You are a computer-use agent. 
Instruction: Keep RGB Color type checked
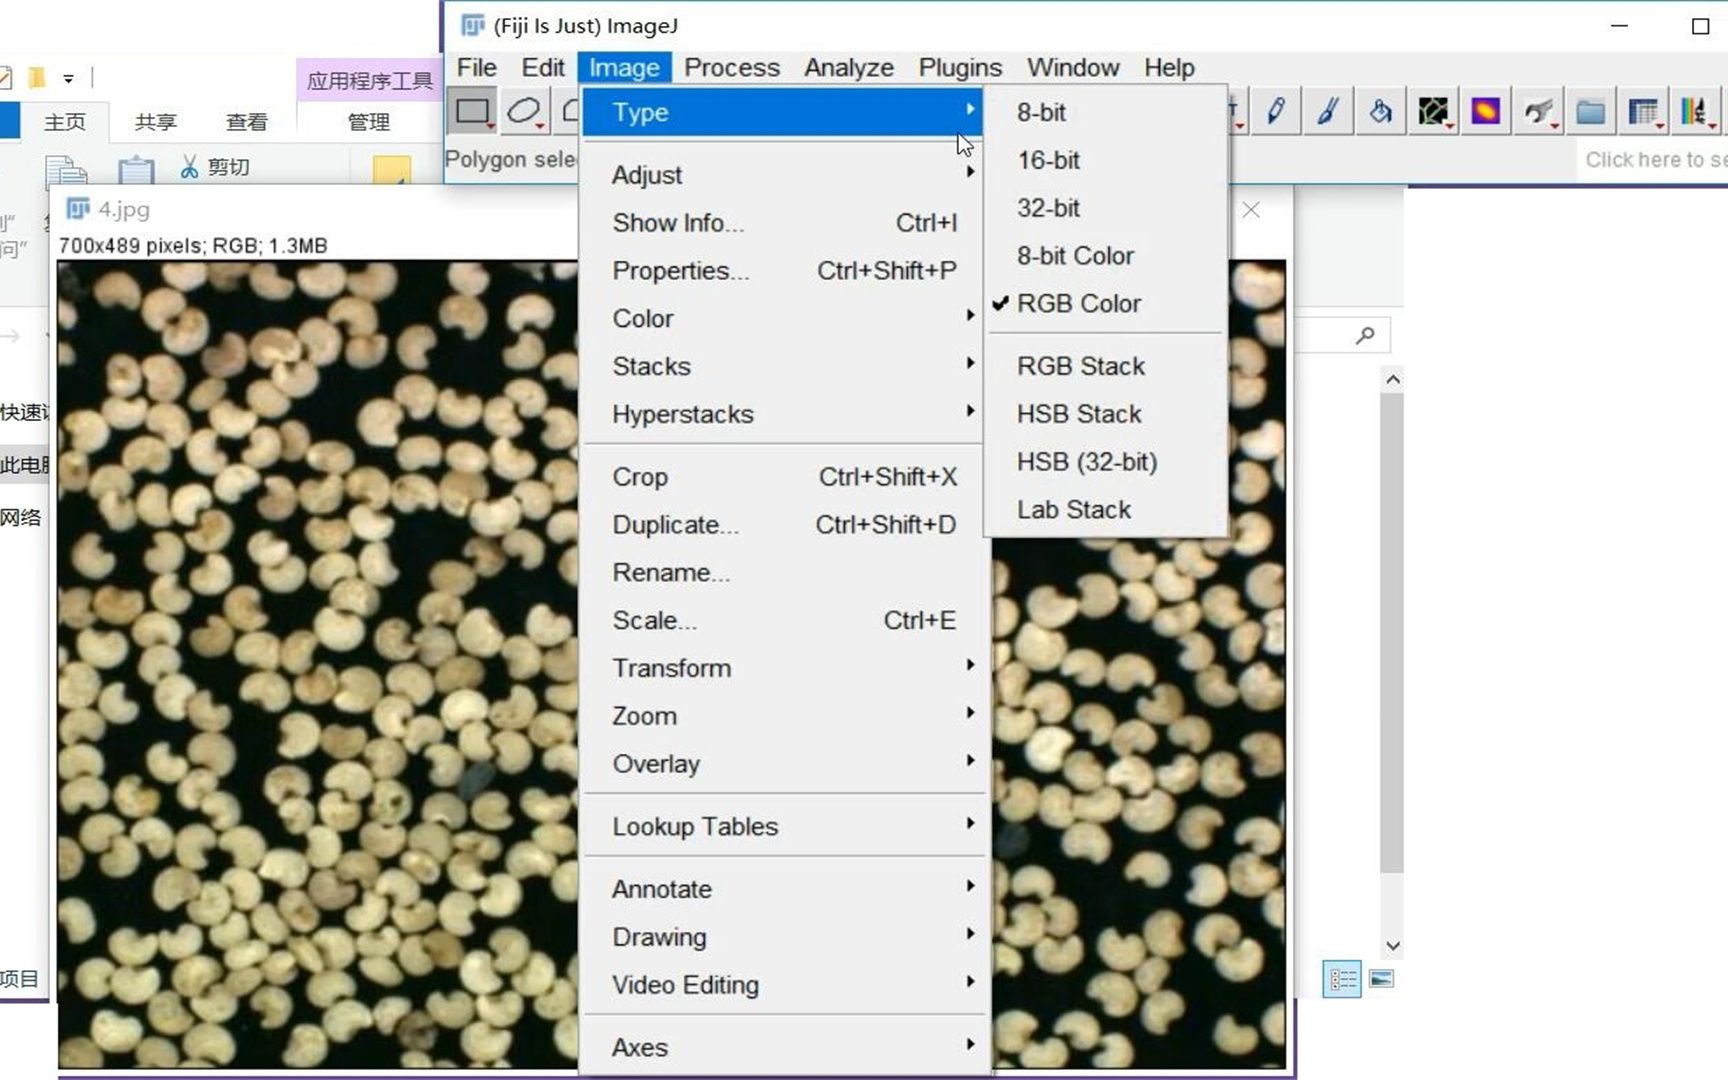click(x=1080, y=303)
